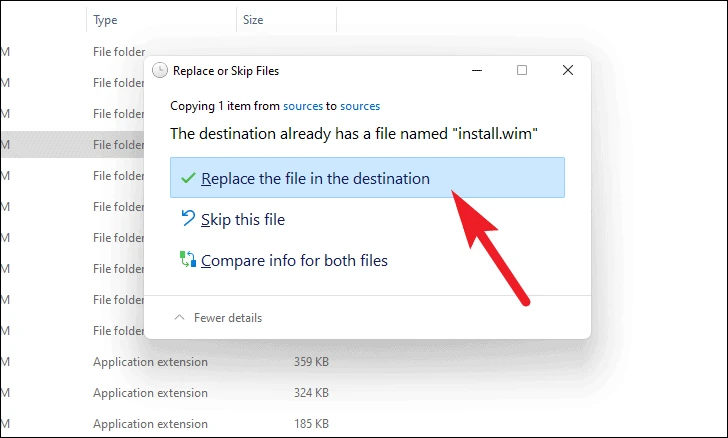
Task: Click the clock icon in dialog title bar
Action: [x=161, y=71]
